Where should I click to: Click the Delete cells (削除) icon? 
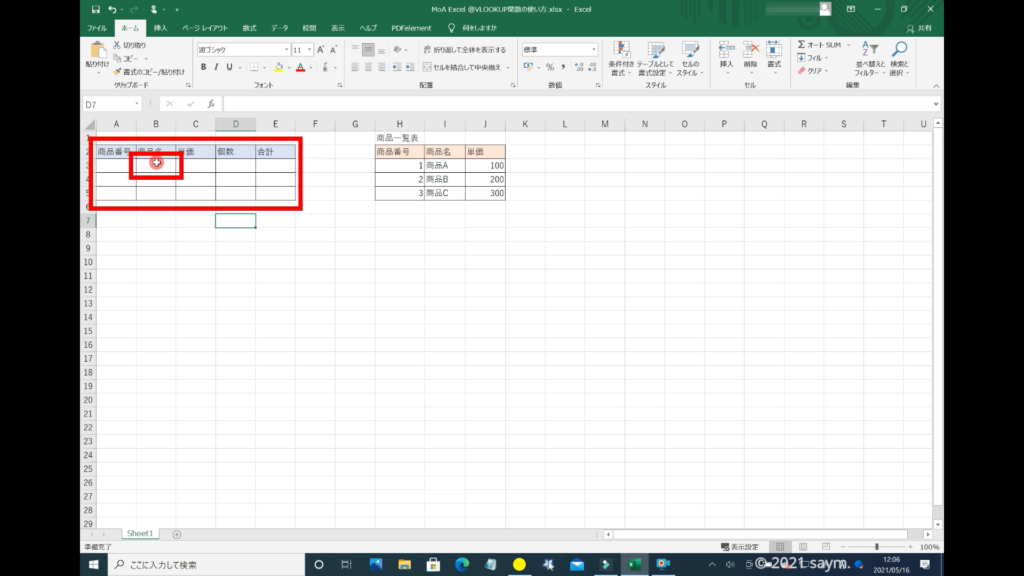(x=749, y=50)
